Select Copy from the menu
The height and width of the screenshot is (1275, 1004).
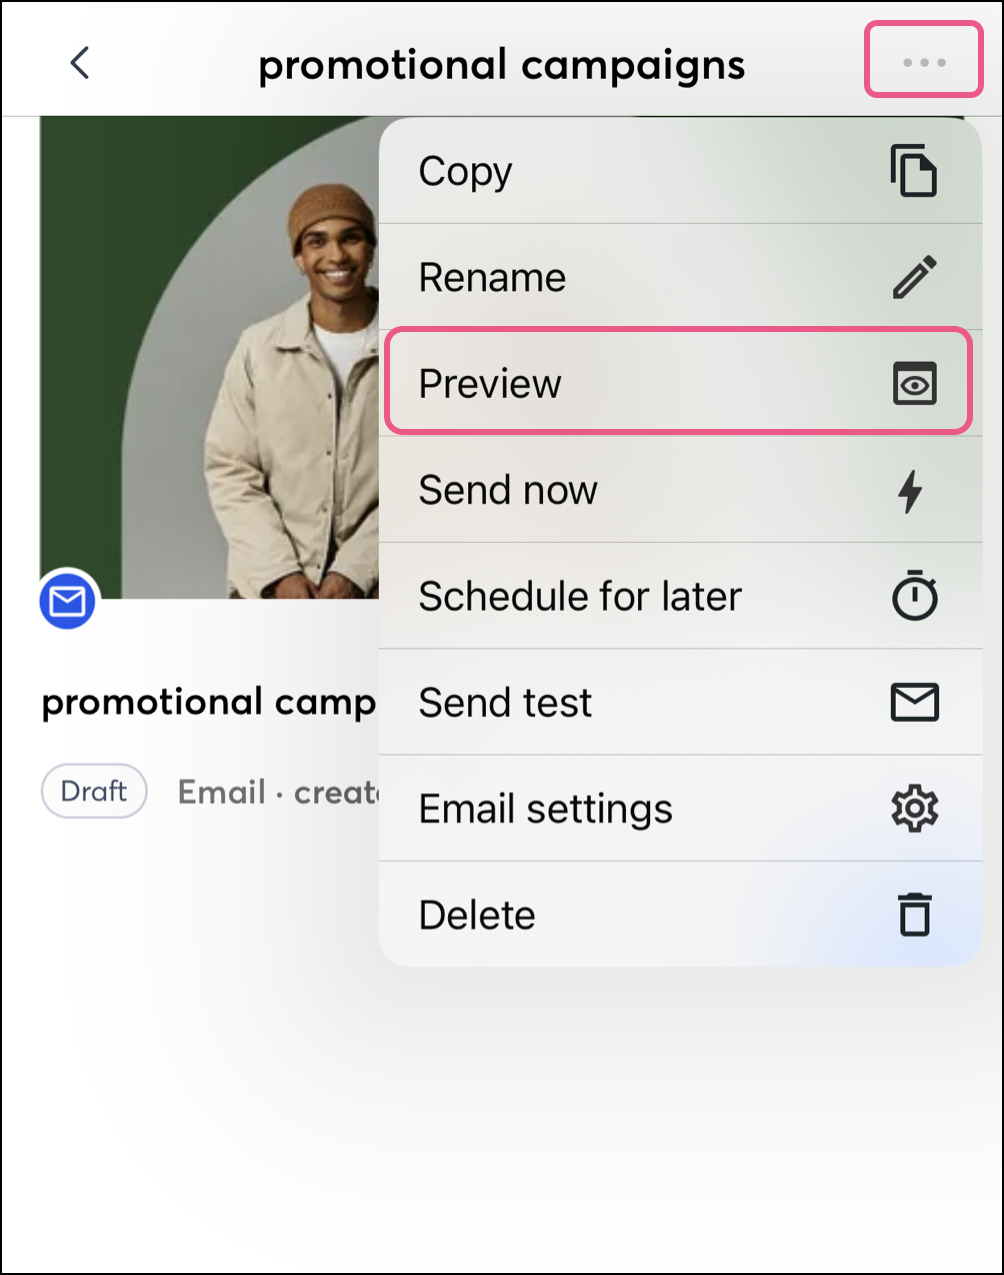(x=465, y=172)
